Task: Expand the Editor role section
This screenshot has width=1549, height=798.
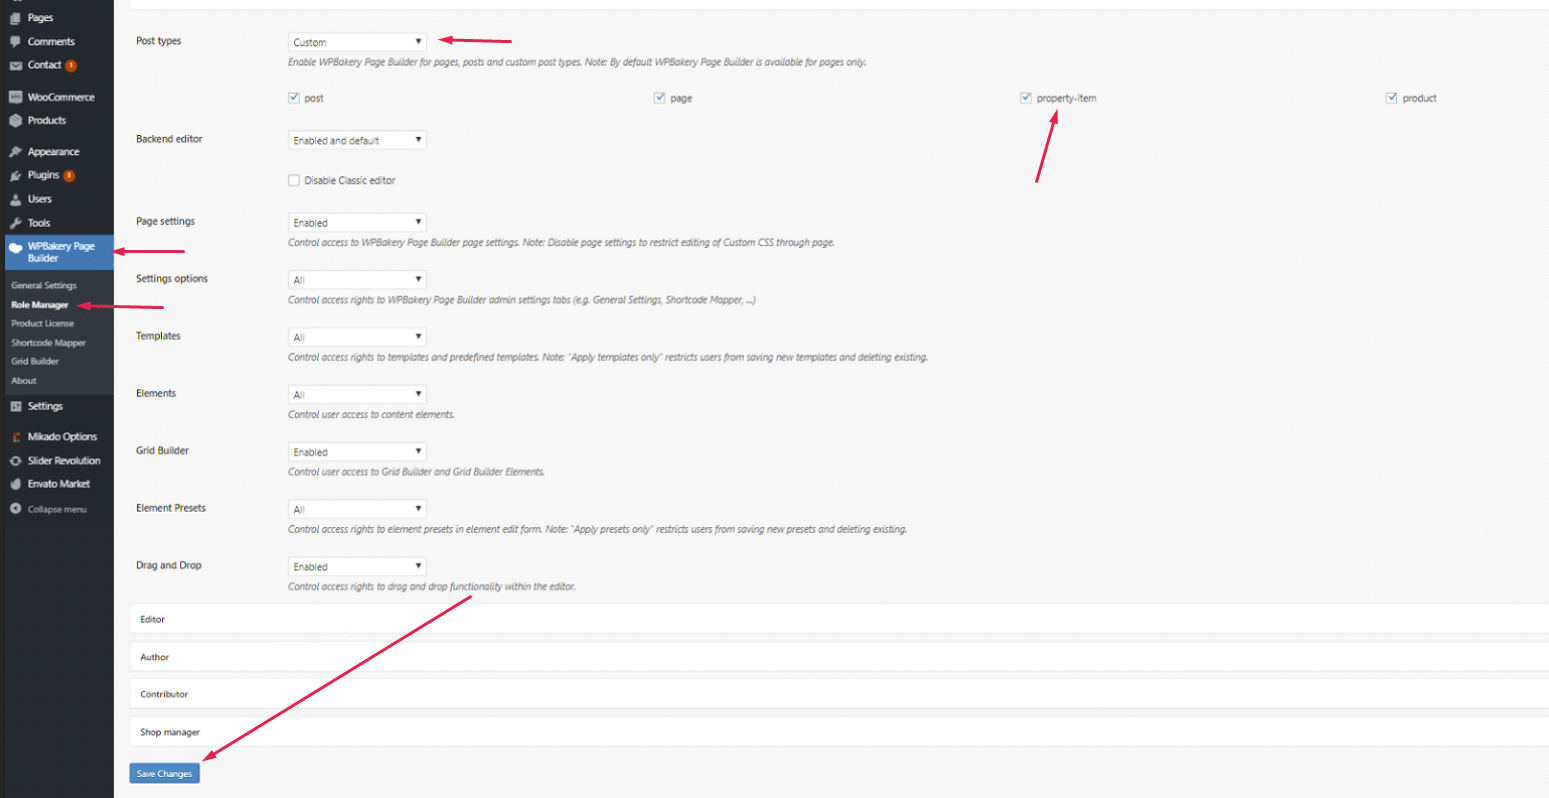Action: 839,619
